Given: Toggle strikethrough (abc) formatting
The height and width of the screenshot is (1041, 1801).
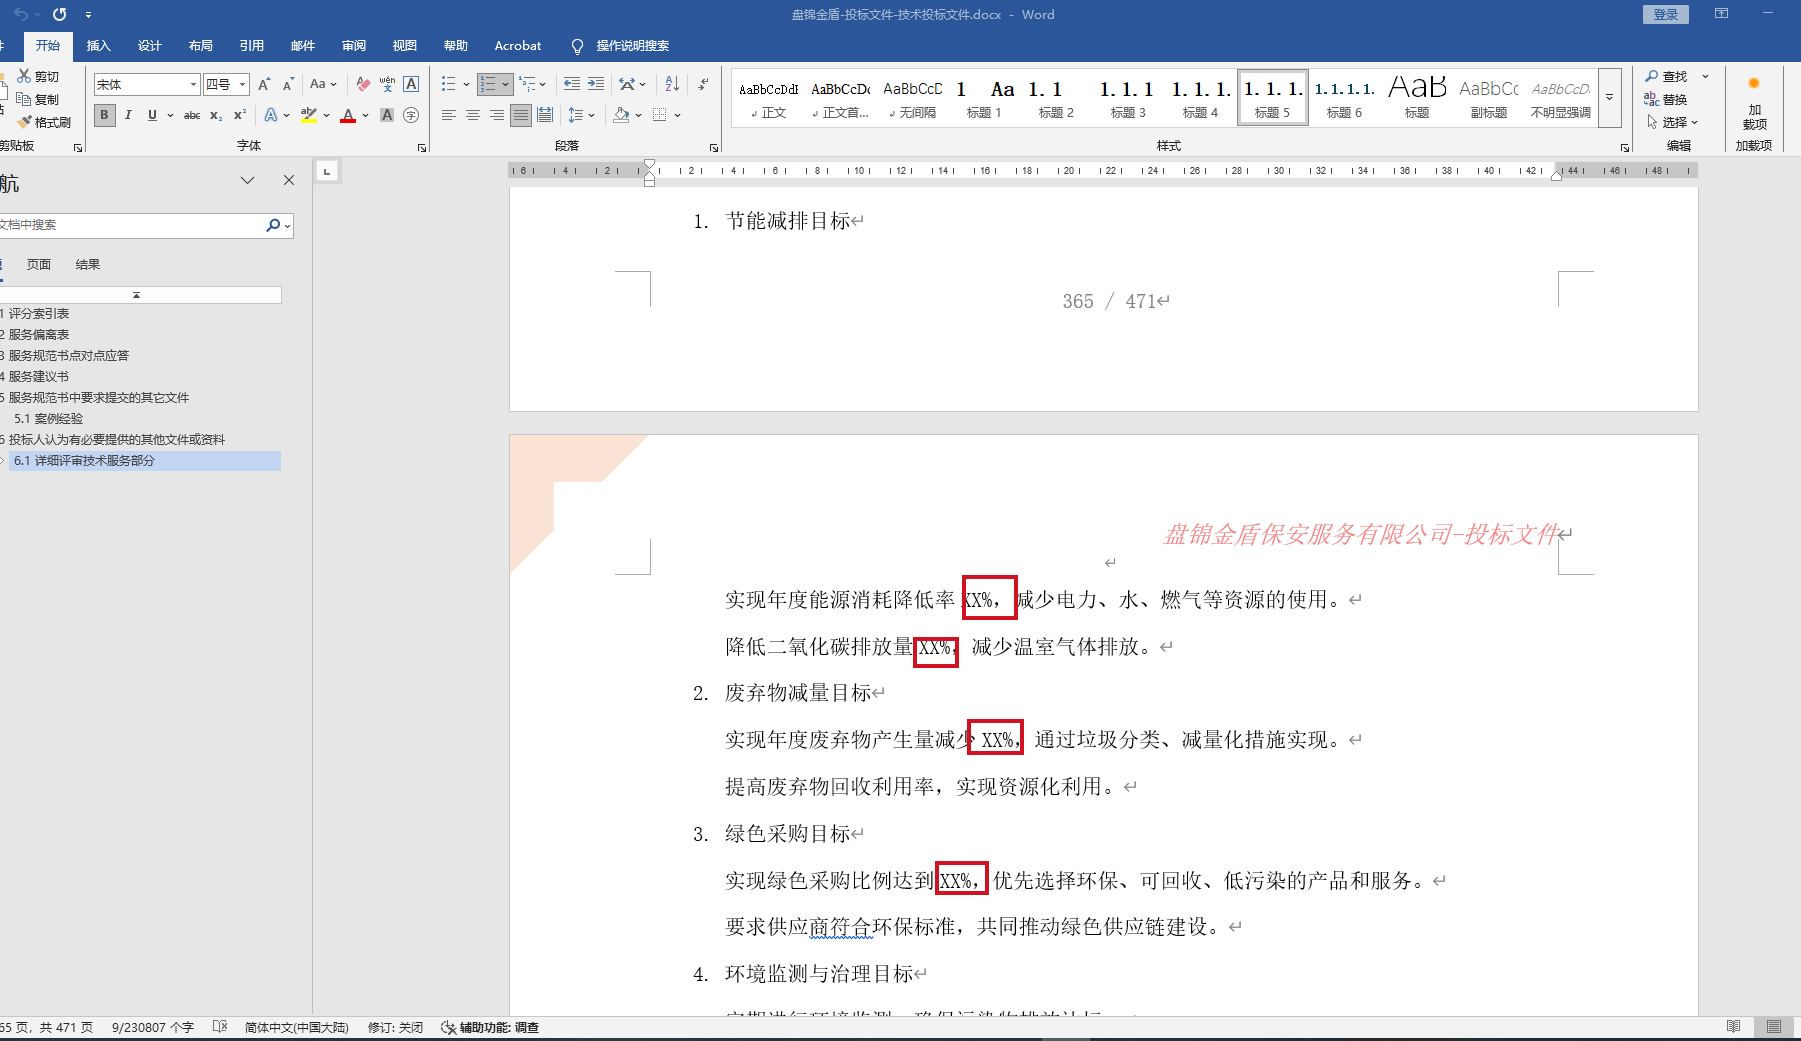Looking at the screenshot, I should click(192, 116).
